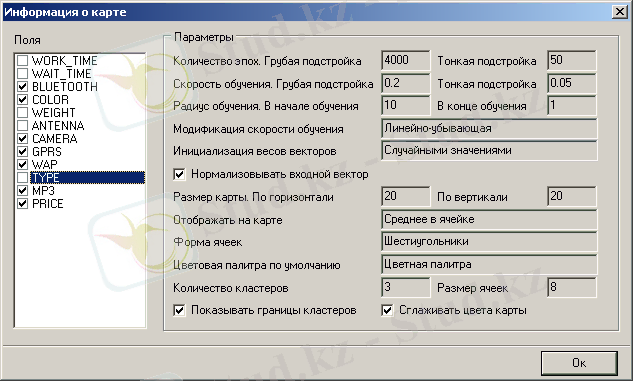Close the Информация о карте dialog
633x381 pixels.
point(620,12)
